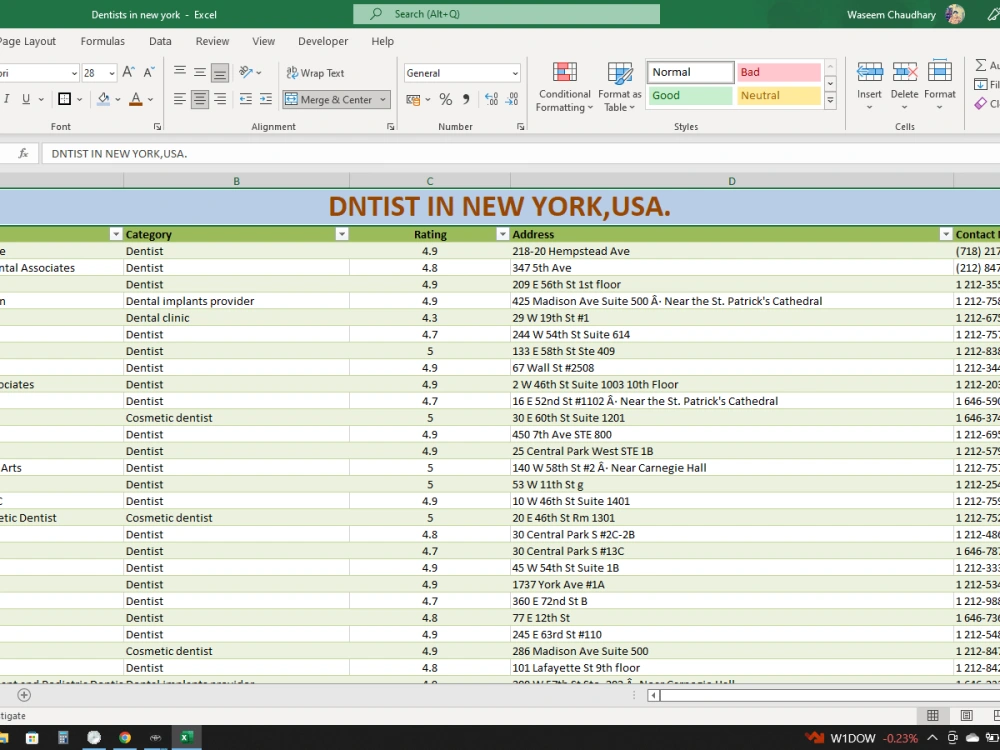Open Alignment settings dialog launcher
The height and width of the screenshot is (750, 1000).
click(391, 127)
